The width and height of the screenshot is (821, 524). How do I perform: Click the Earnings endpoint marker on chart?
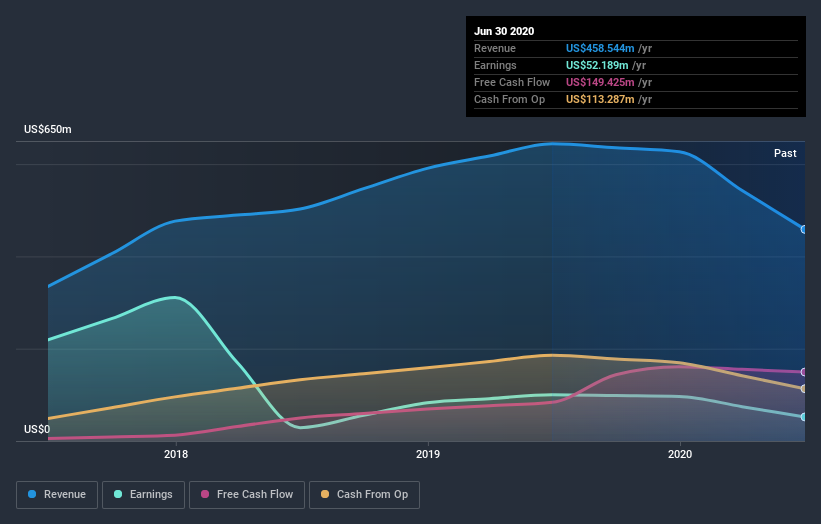tap(804, 417)
